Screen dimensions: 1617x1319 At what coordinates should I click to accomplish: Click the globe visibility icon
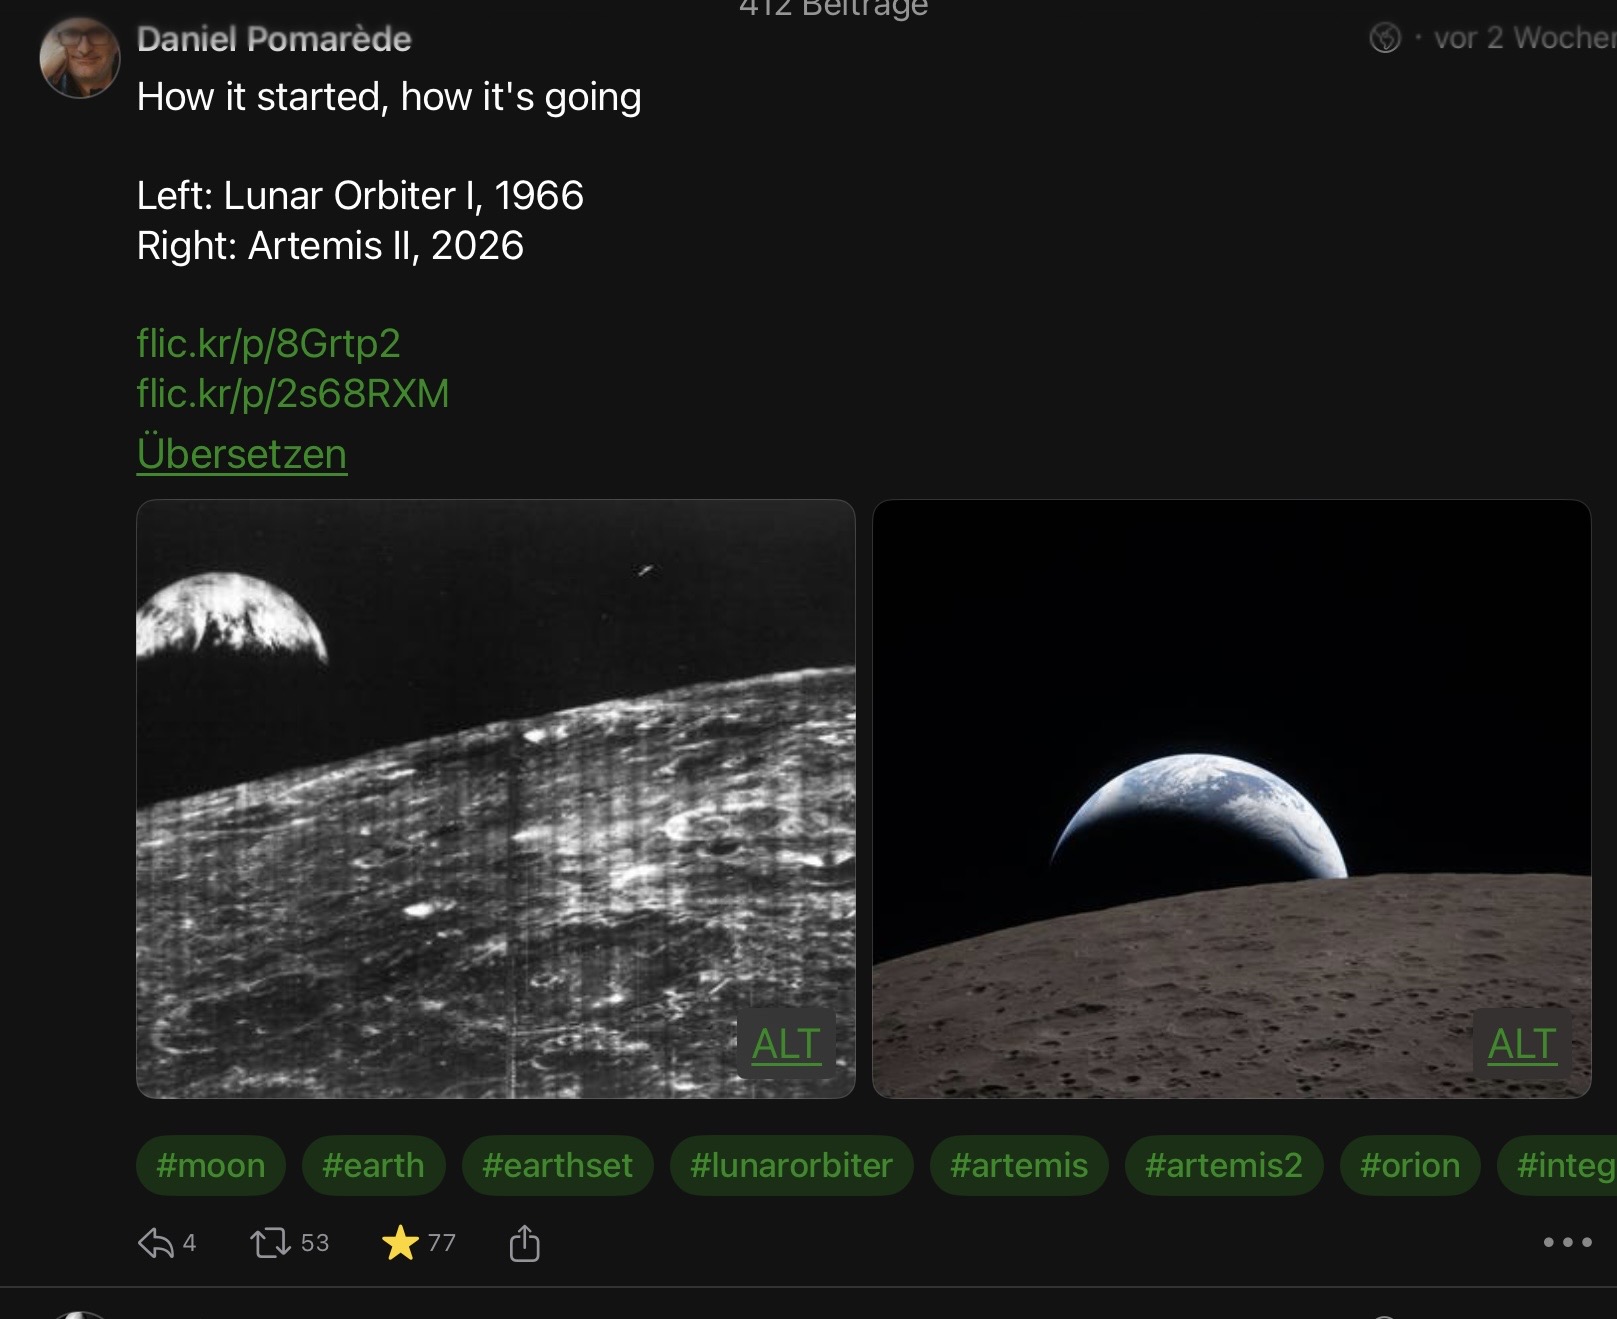[1385, 39]
